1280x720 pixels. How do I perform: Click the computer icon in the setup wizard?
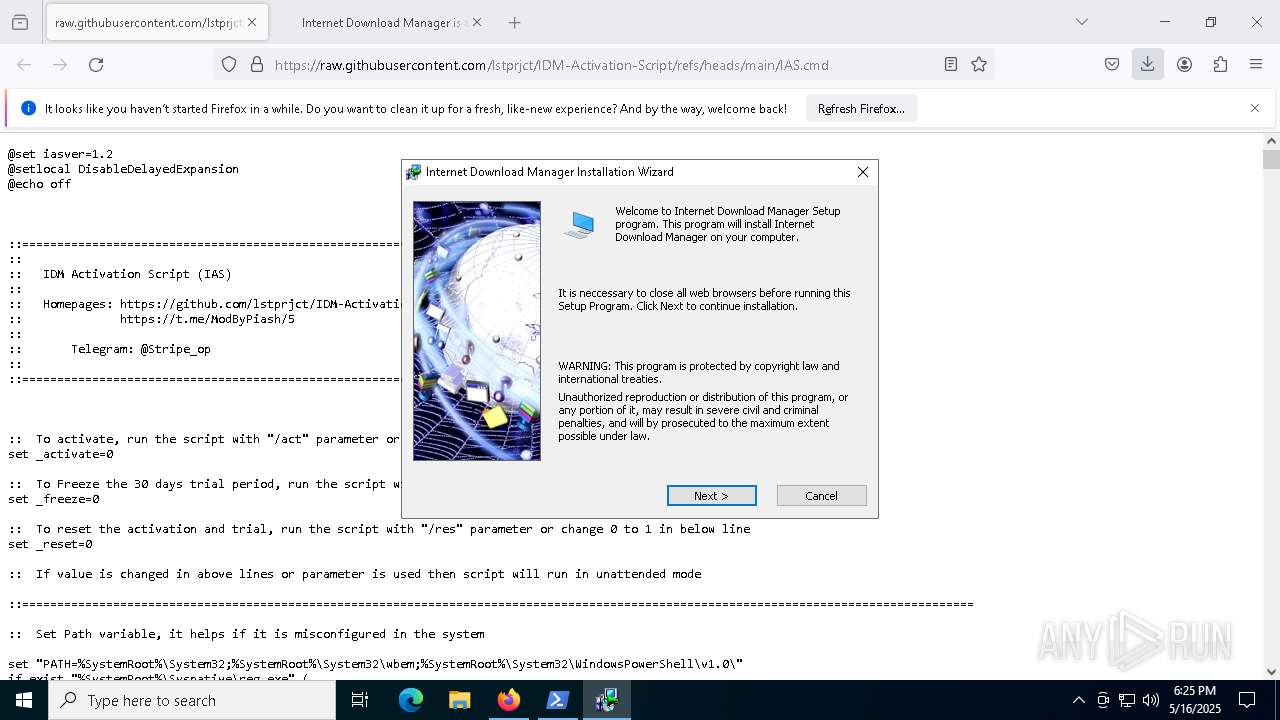(579, 225)
